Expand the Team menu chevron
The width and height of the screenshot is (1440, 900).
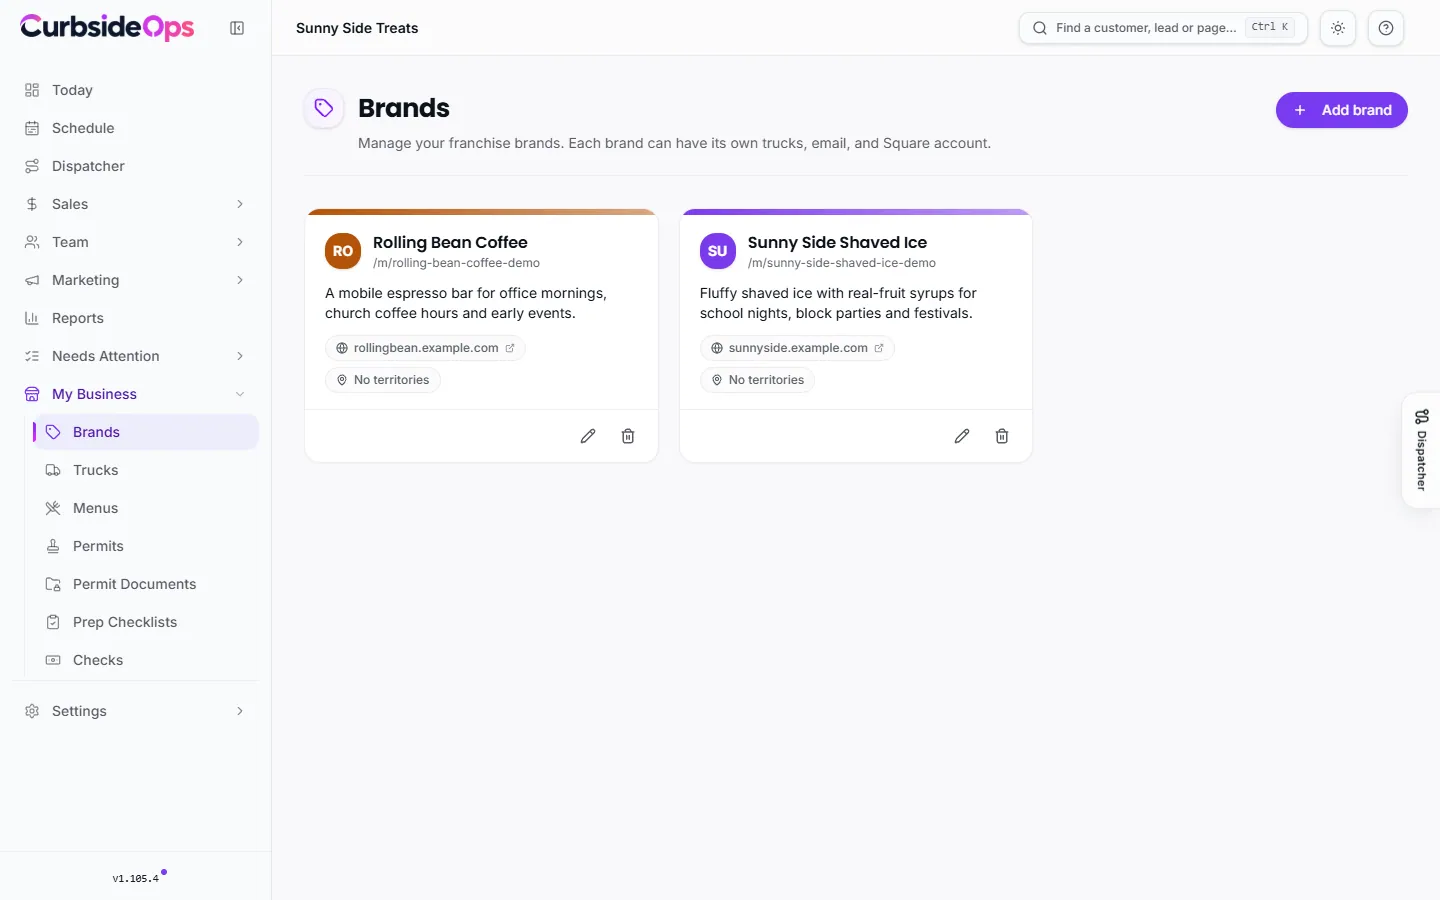coord(240,242)
